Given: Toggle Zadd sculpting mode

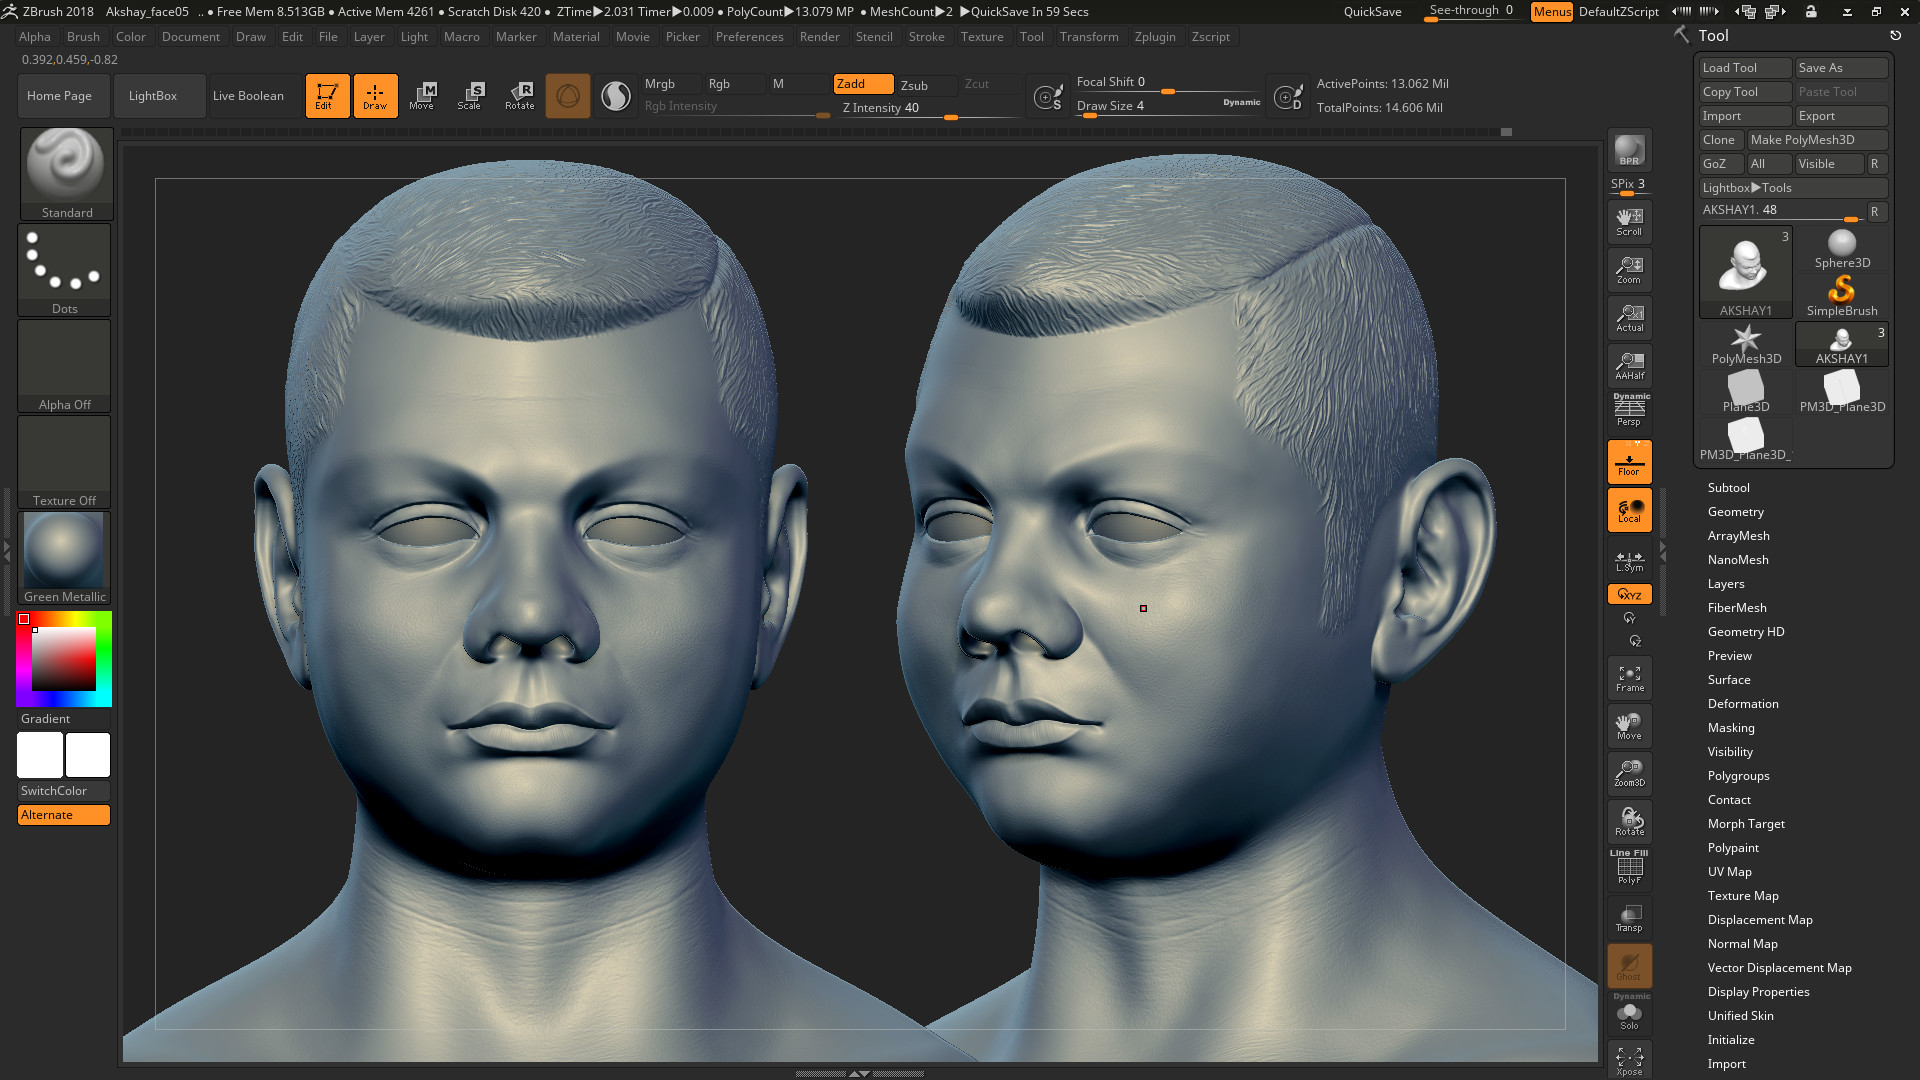Looking at the screenshot, I should pos(861,84).
